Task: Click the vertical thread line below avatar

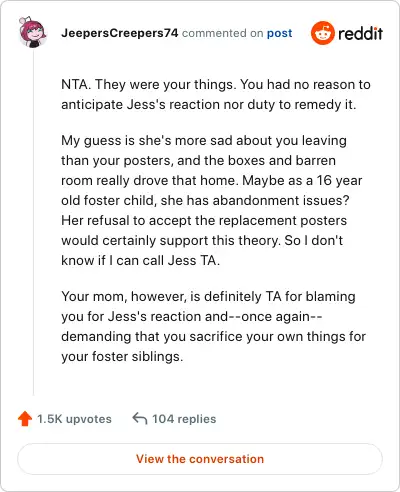Action: [33, 222]
